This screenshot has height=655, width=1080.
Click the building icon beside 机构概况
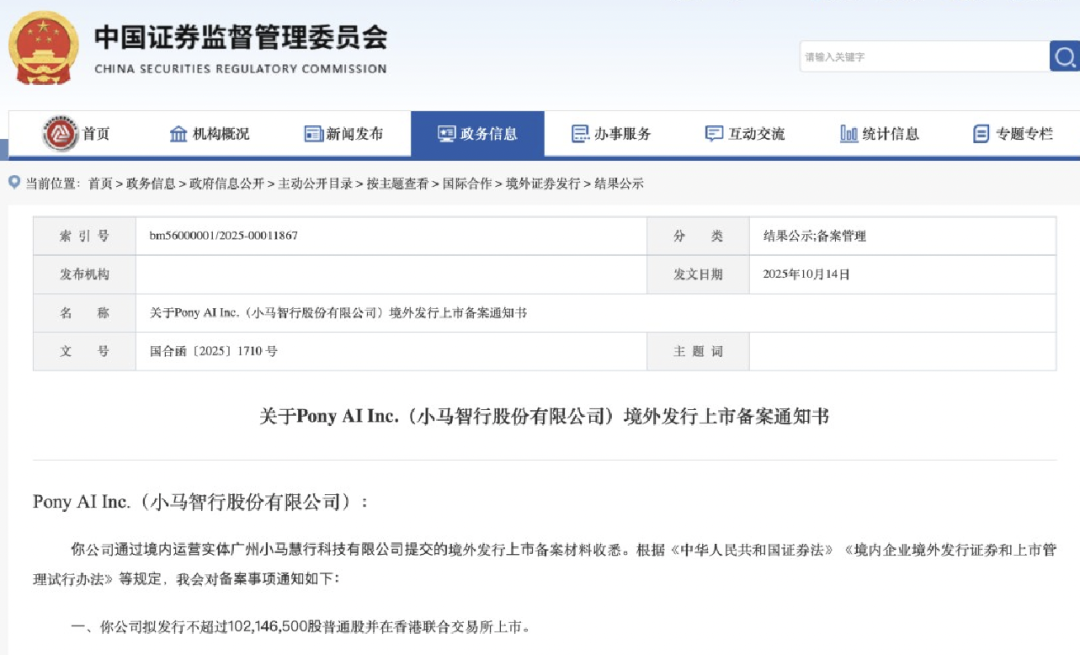(x=178, y=134)
